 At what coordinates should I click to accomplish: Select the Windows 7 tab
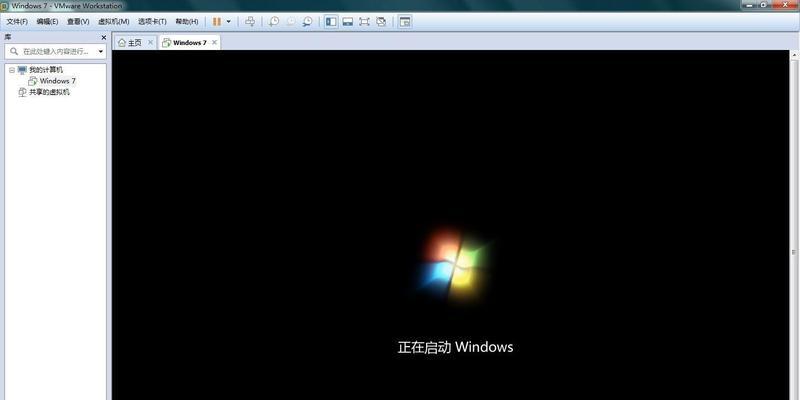[x=190, y=43]
